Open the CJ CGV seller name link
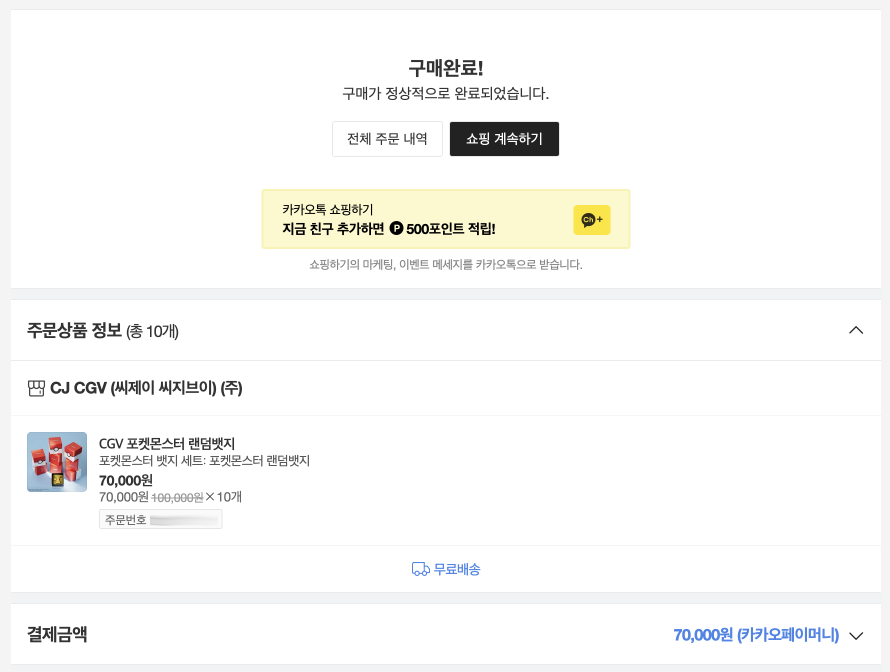Viewport: 890px width, 672px height. (146, 388)
